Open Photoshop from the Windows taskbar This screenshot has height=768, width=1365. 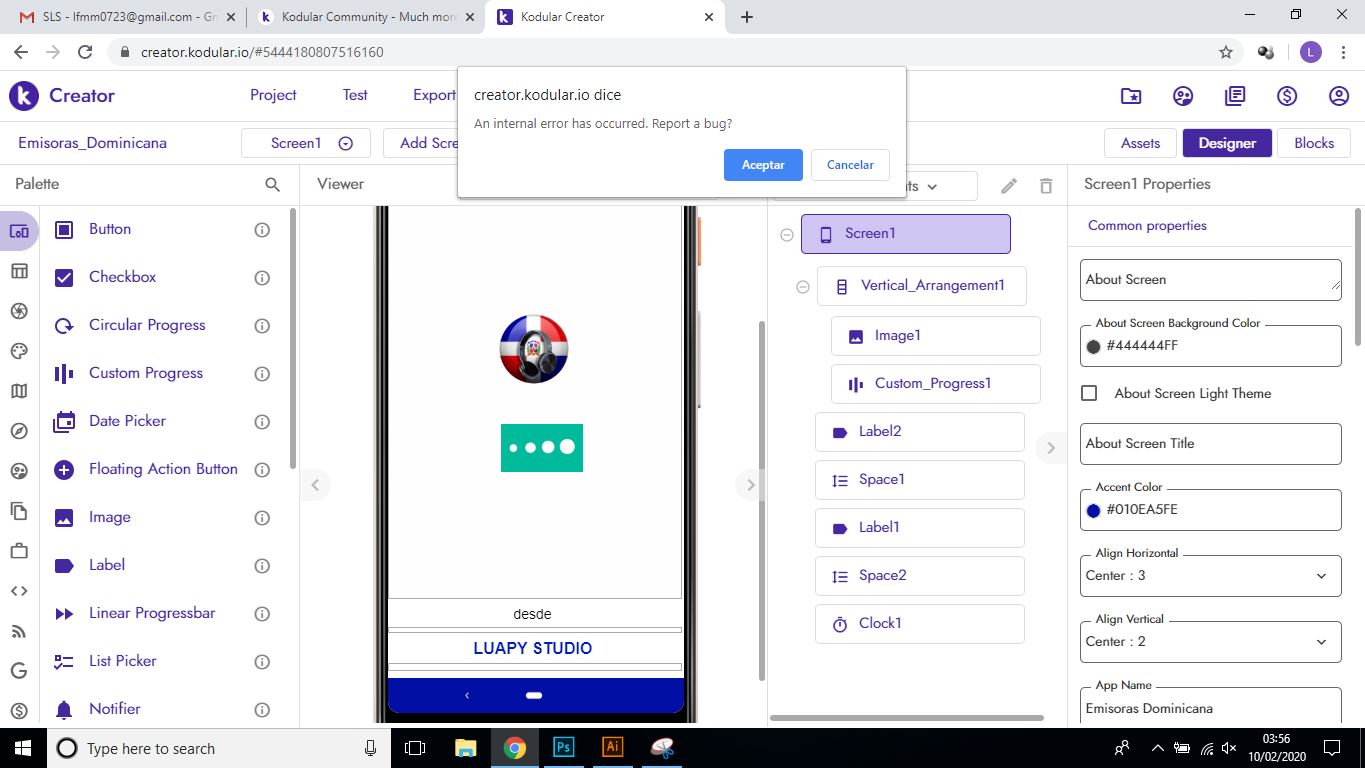coord(563,747)
